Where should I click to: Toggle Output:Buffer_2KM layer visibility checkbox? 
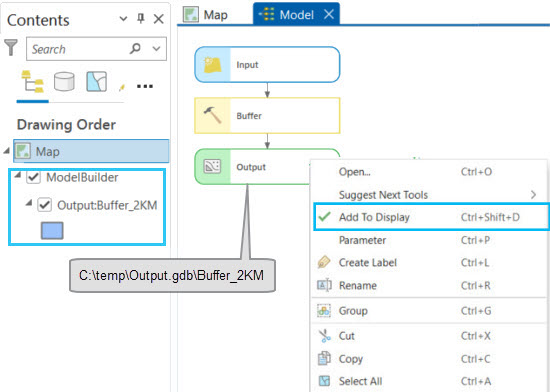pyautogui.click(x=45, y=205)
